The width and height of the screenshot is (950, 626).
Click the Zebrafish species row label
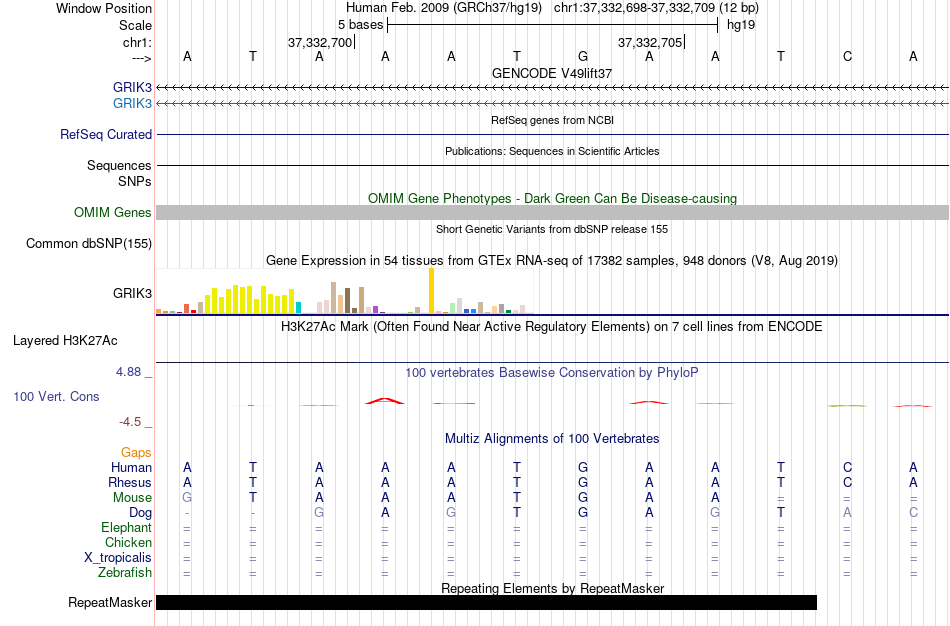click(125, 572)
